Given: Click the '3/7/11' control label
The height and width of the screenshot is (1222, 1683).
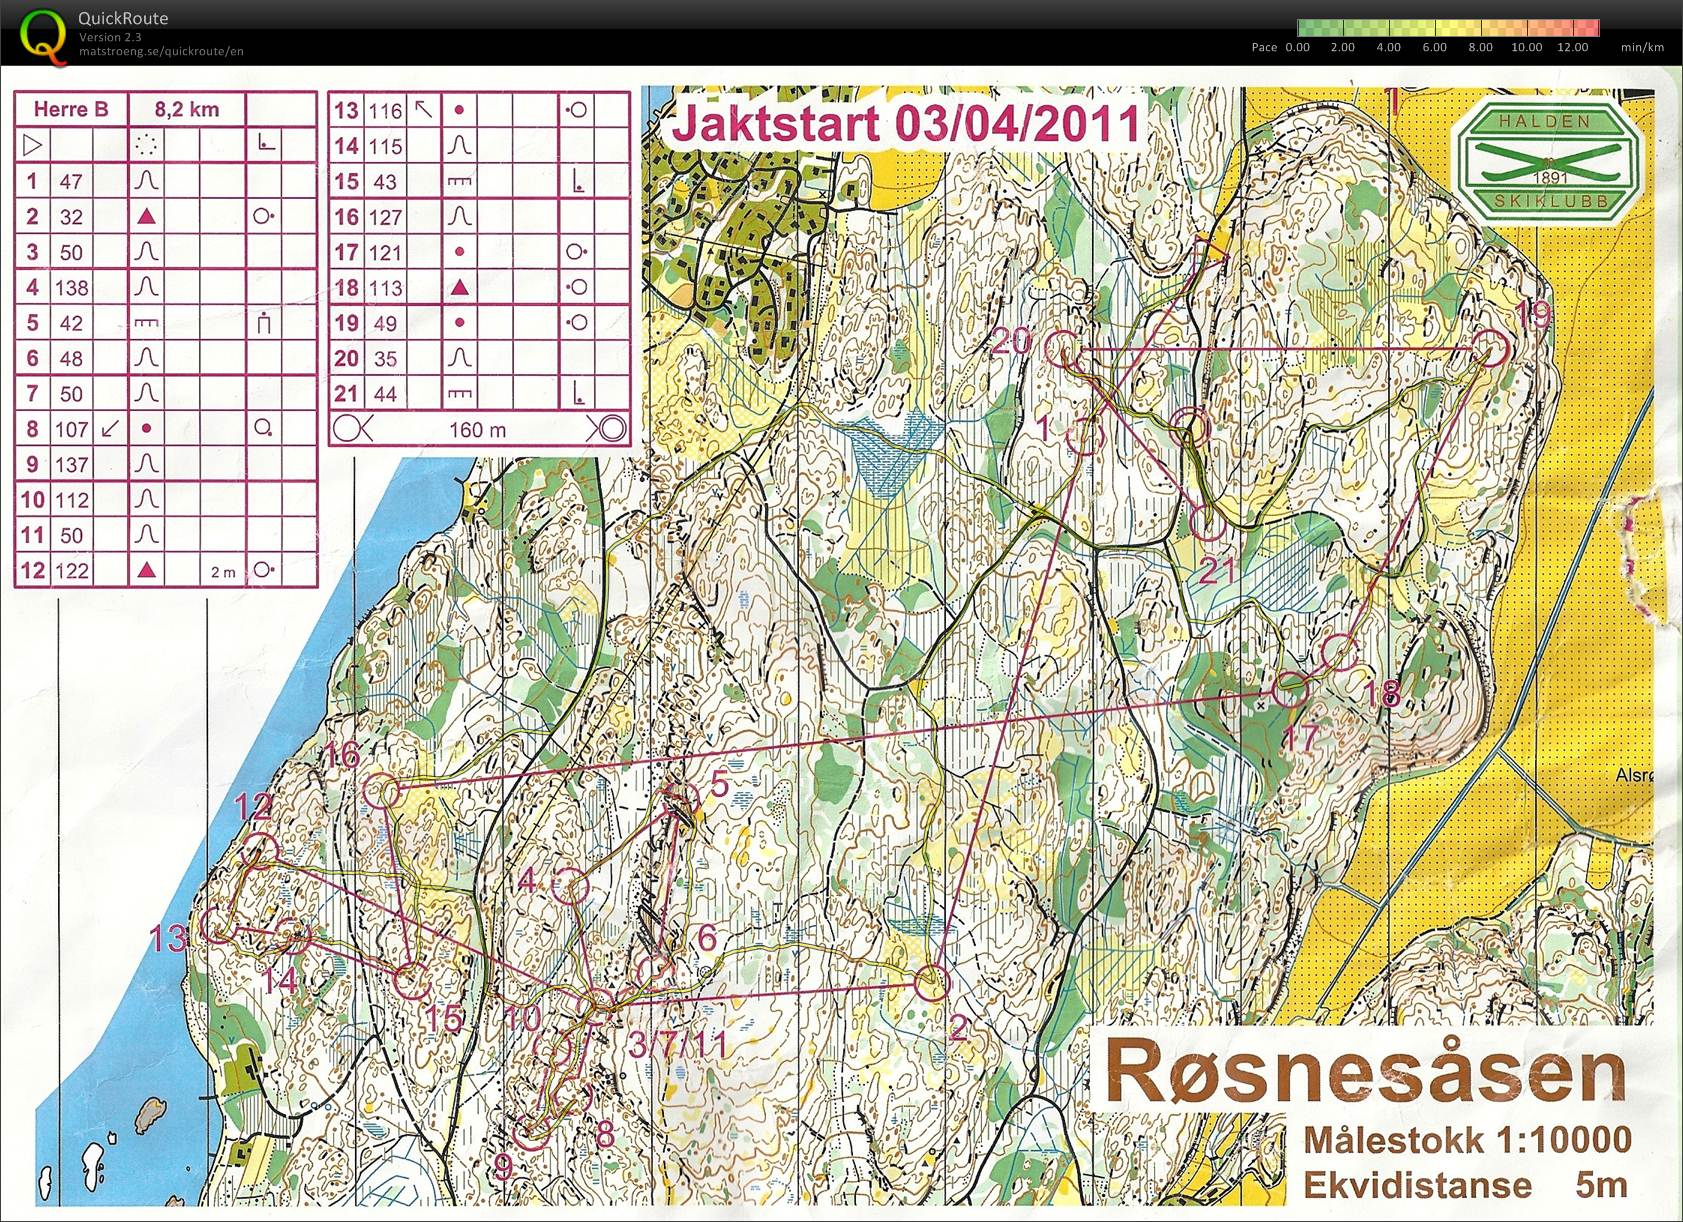Looking at the screenshot, I should tap(677, 1044).
